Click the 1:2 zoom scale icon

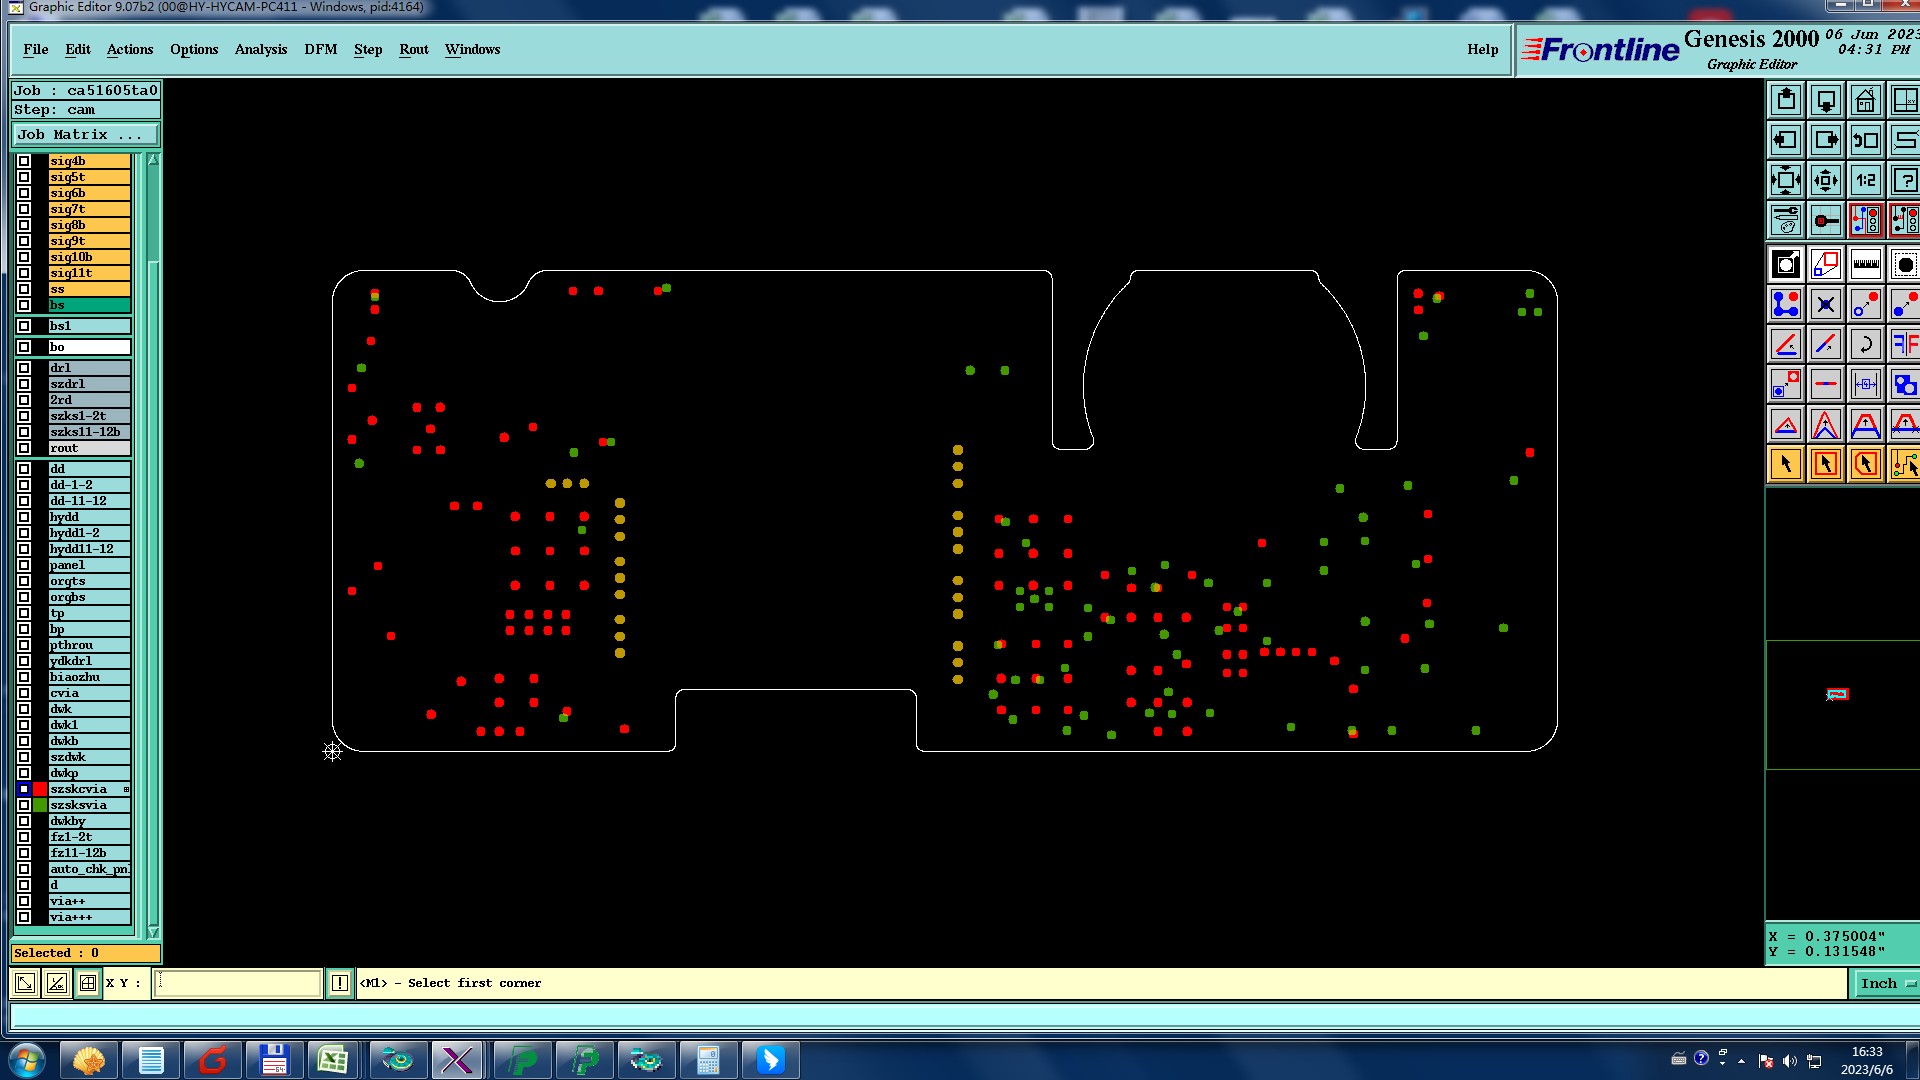[x=1865, y=181]
